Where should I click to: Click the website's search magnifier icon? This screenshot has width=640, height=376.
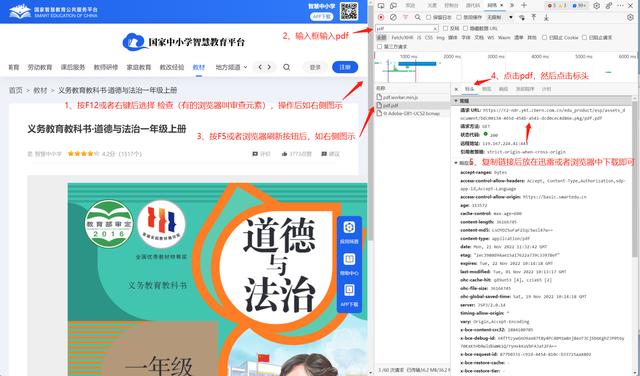(x=287, y=67)
